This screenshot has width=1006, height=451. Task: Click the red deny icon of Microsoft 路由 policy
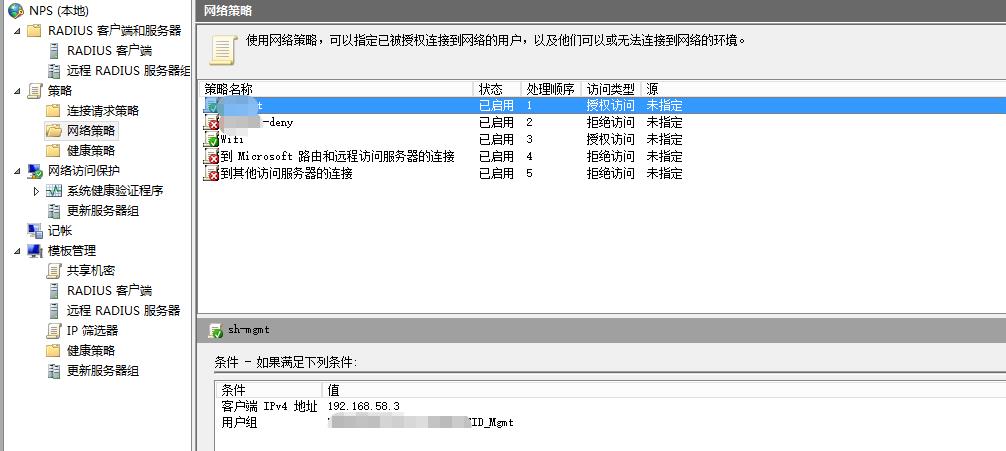(x=212, y=157)
